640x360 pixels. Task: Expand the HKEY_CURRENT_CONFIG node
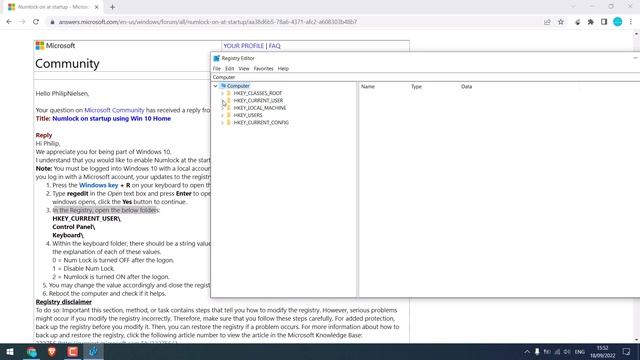(222, 122)
